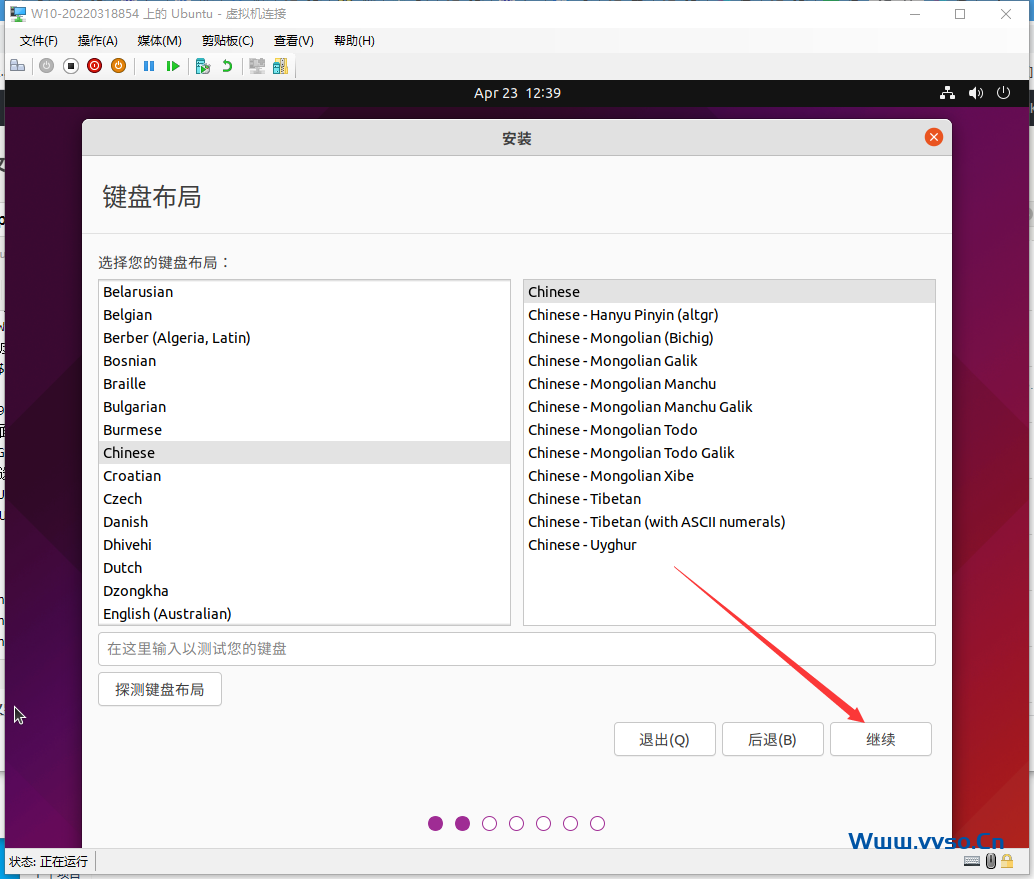Send Ctrl+Alt+Del to the virtual machine
The image size is (1034, 879).
coord(255,66)
